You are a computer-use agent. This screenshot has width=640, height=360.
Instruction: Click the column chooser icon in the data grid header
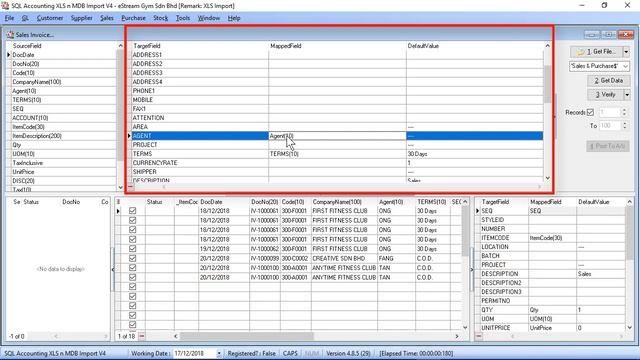118,202
